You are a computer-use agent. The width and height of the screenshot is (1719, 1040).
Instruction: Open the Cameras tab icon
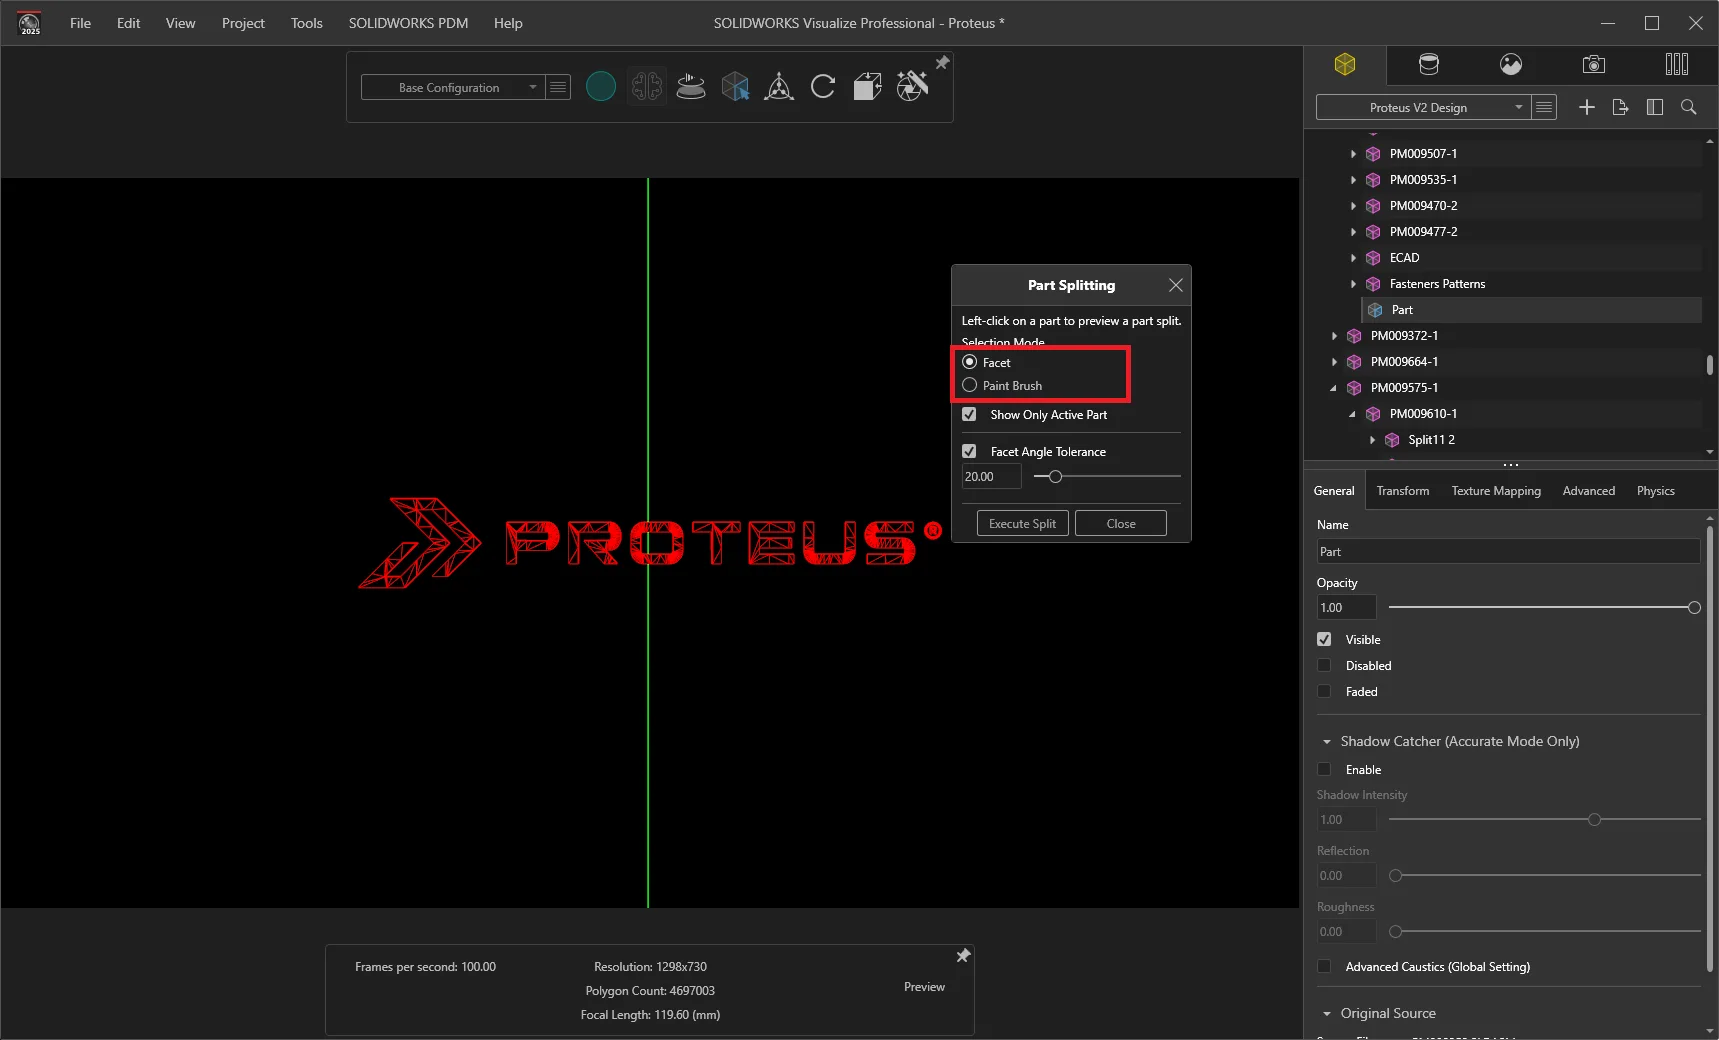(x=1594, y=65)
